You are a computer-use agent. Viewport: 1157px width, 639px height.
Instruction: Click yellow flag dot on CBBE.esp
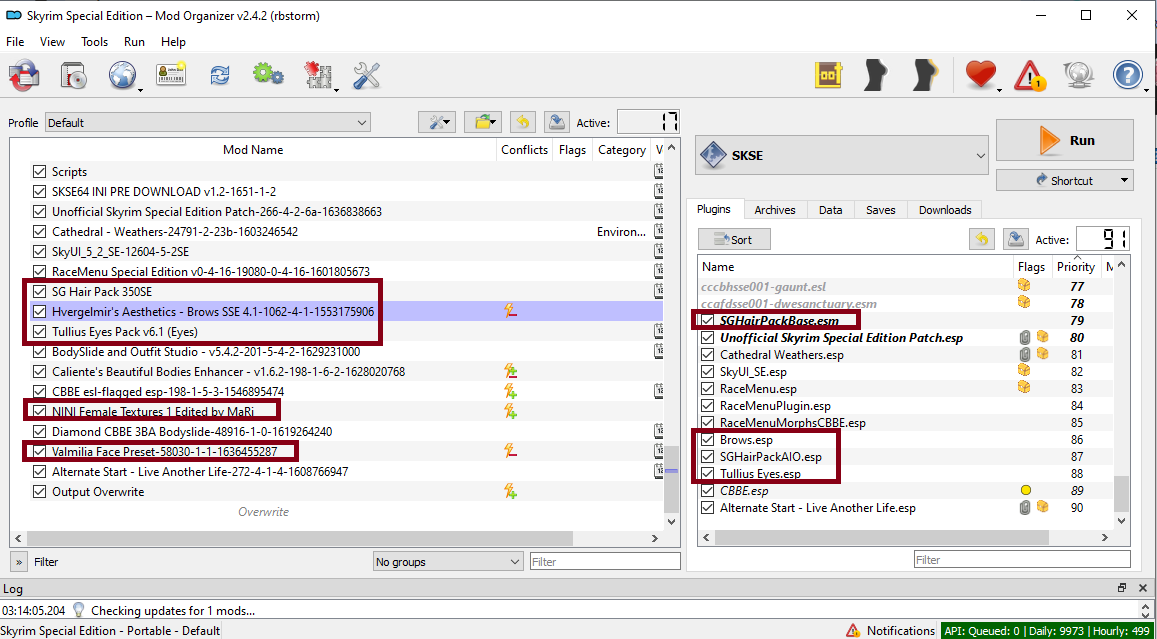click(1025, 490)
